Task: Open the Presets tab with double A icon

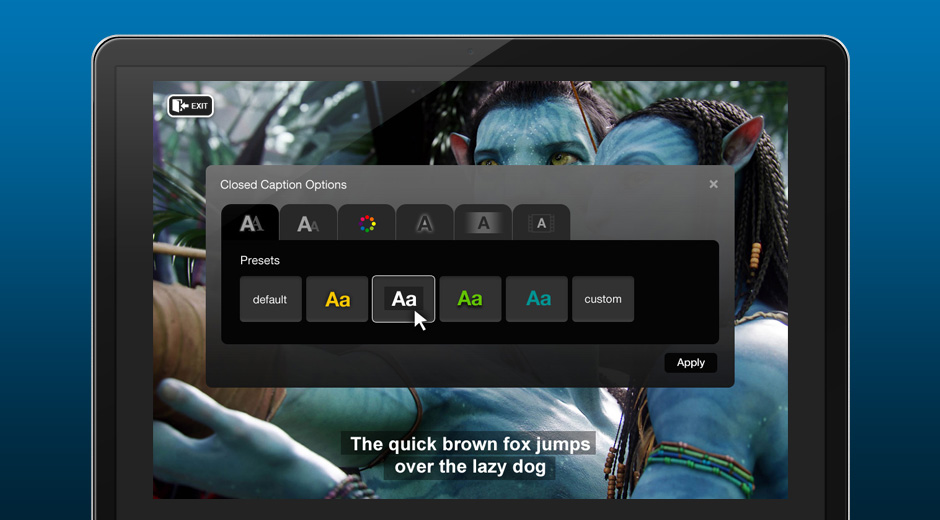Action: tap(250, 223)
